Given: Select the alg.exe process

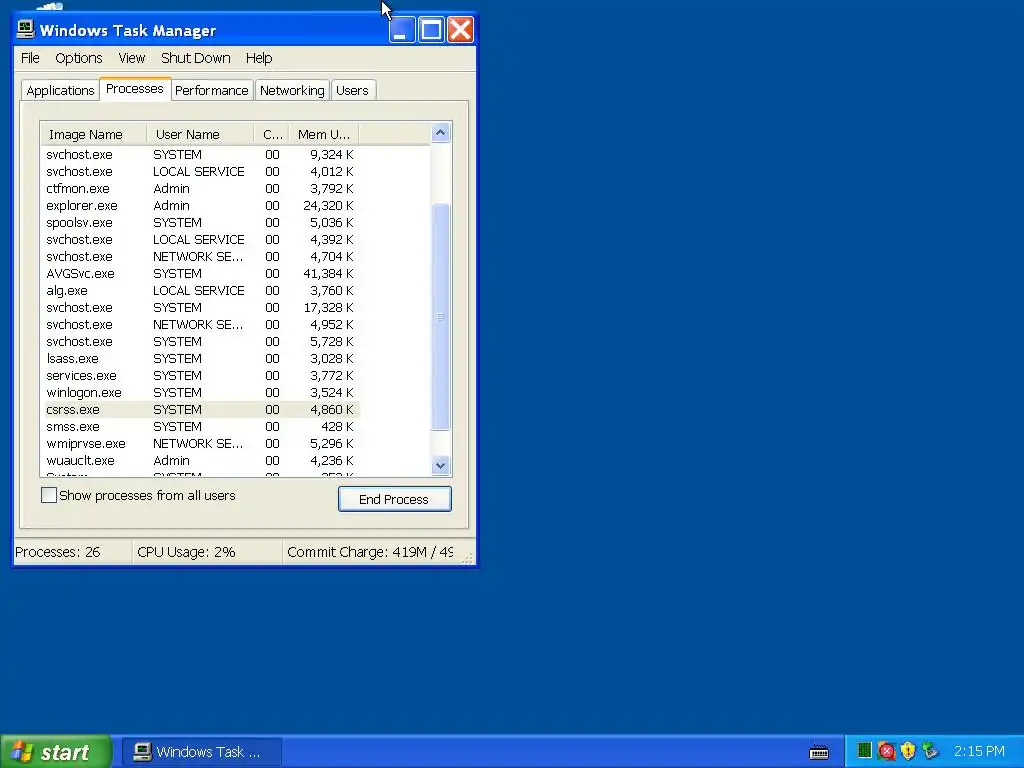Looking at the screenshot, I should pyautogui.click(x=200, y=291).
